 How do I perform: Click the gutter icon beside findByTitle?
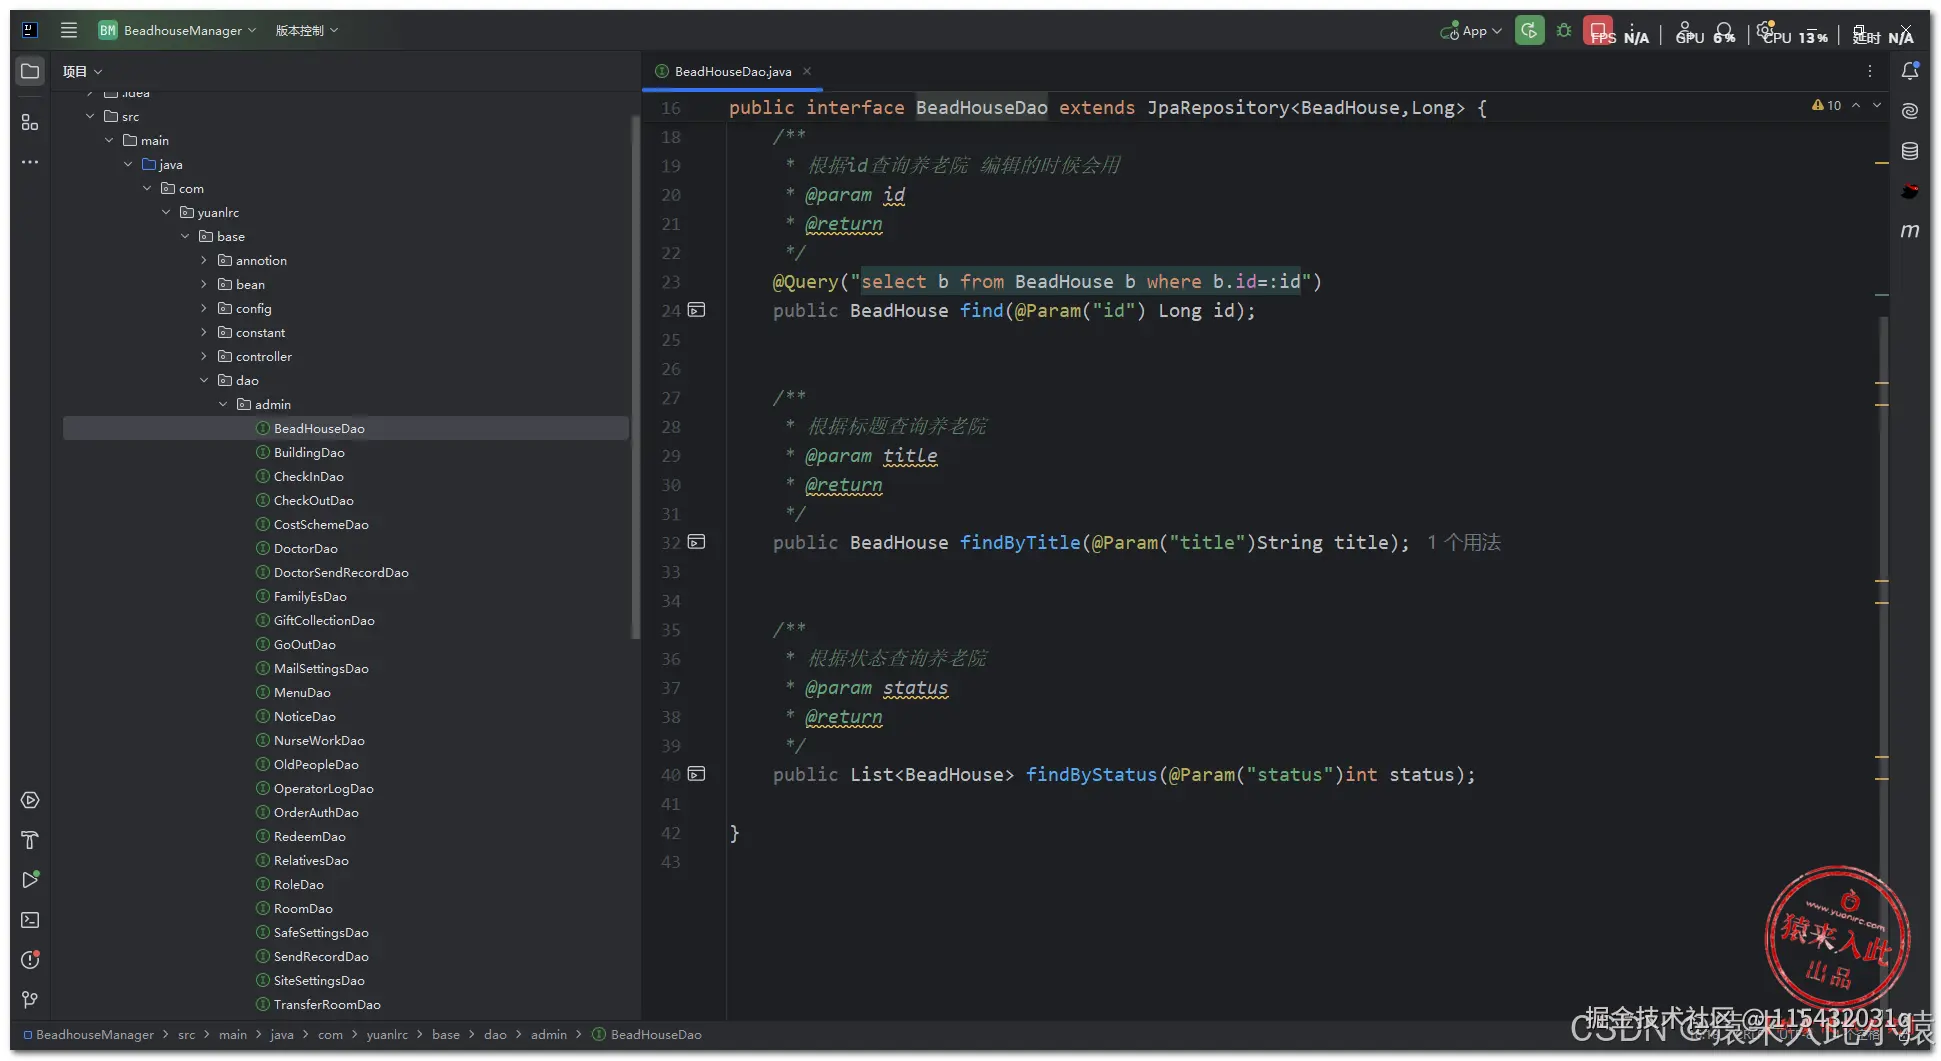click(697, 542)
